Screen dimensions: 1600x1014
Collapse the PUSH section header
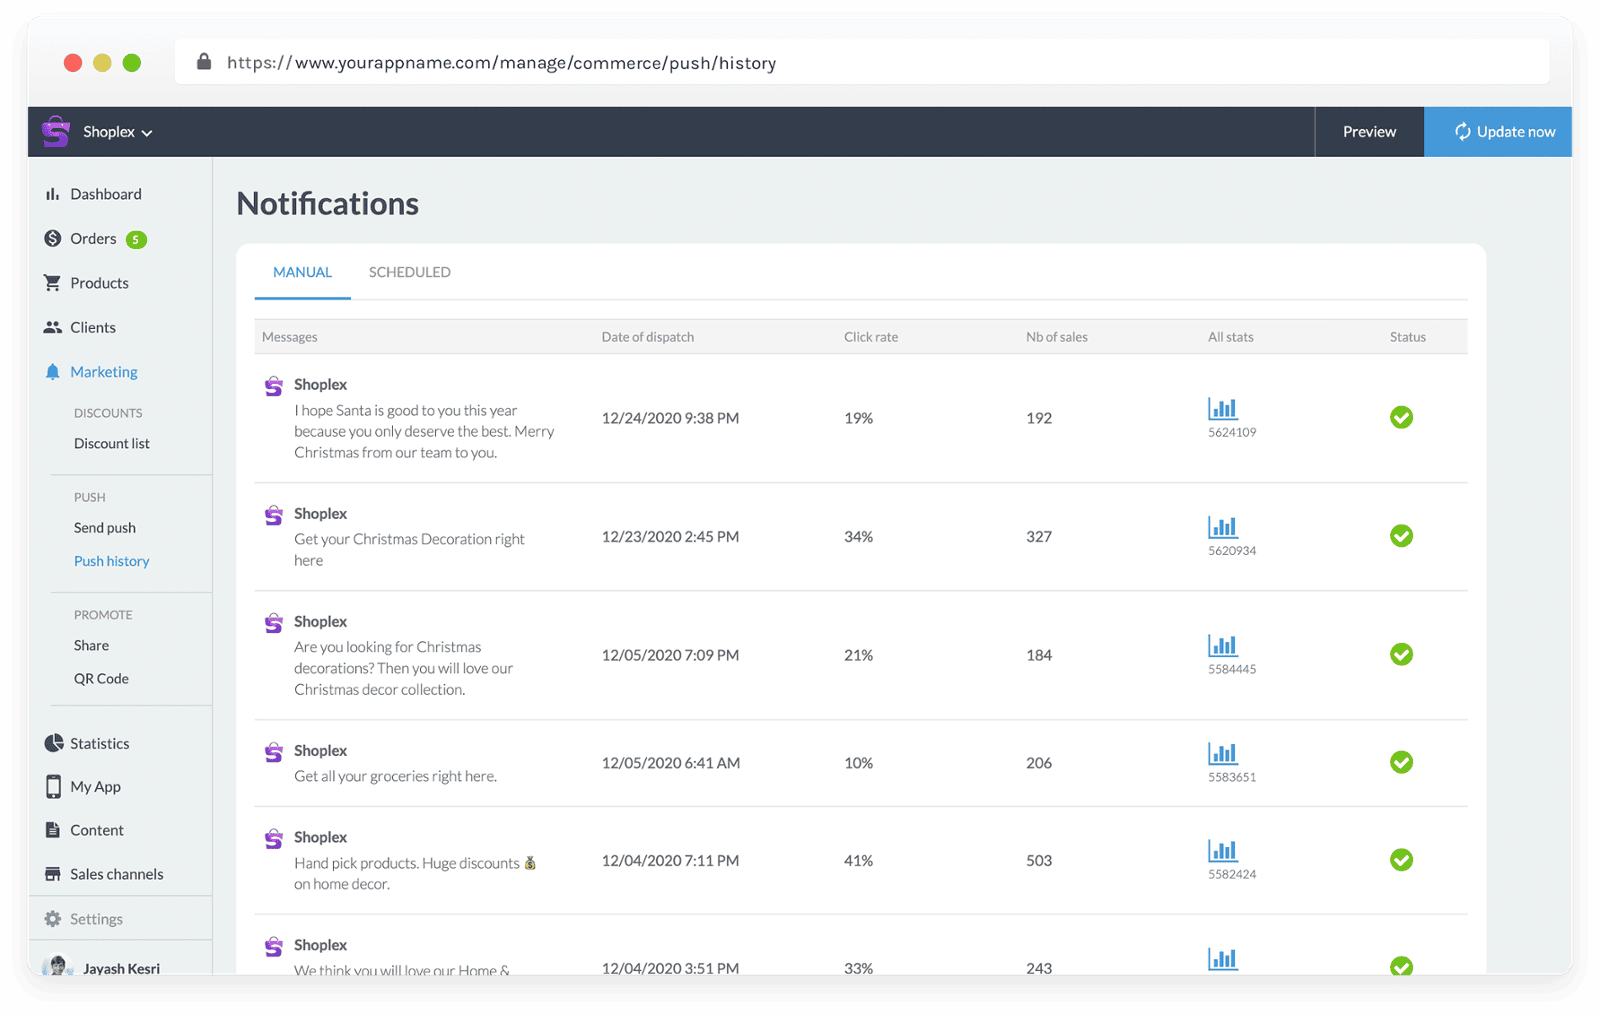tap(89, 496)
